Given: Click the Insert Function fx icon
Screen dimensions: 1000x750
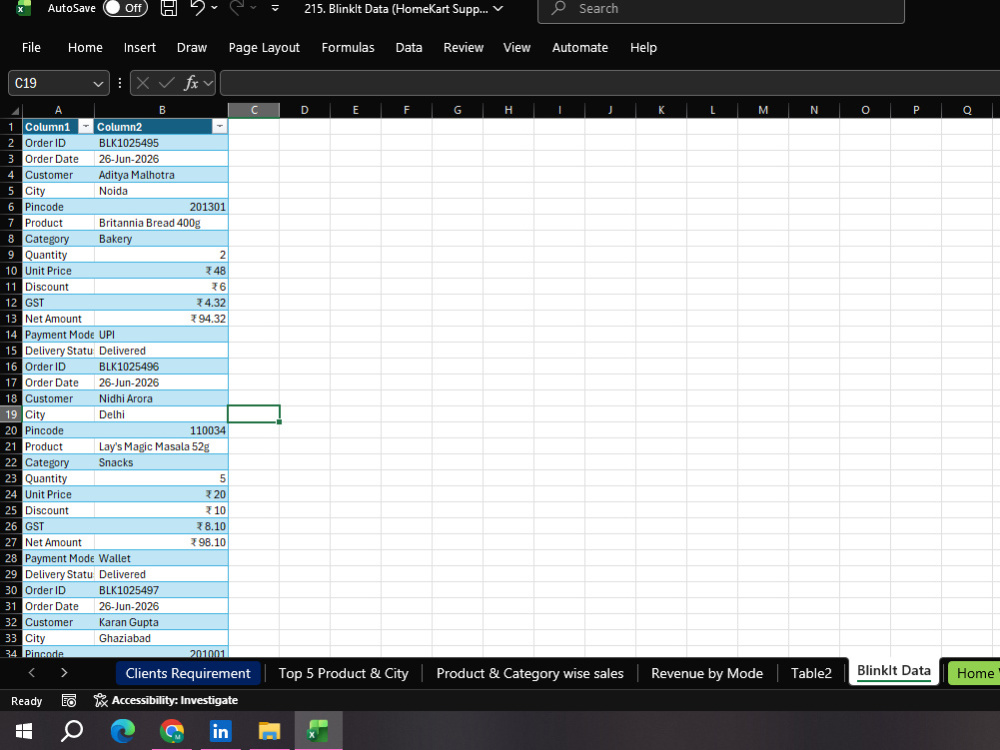Looking at the screenshot, I should pyautogui.click(x=191, y=84).
